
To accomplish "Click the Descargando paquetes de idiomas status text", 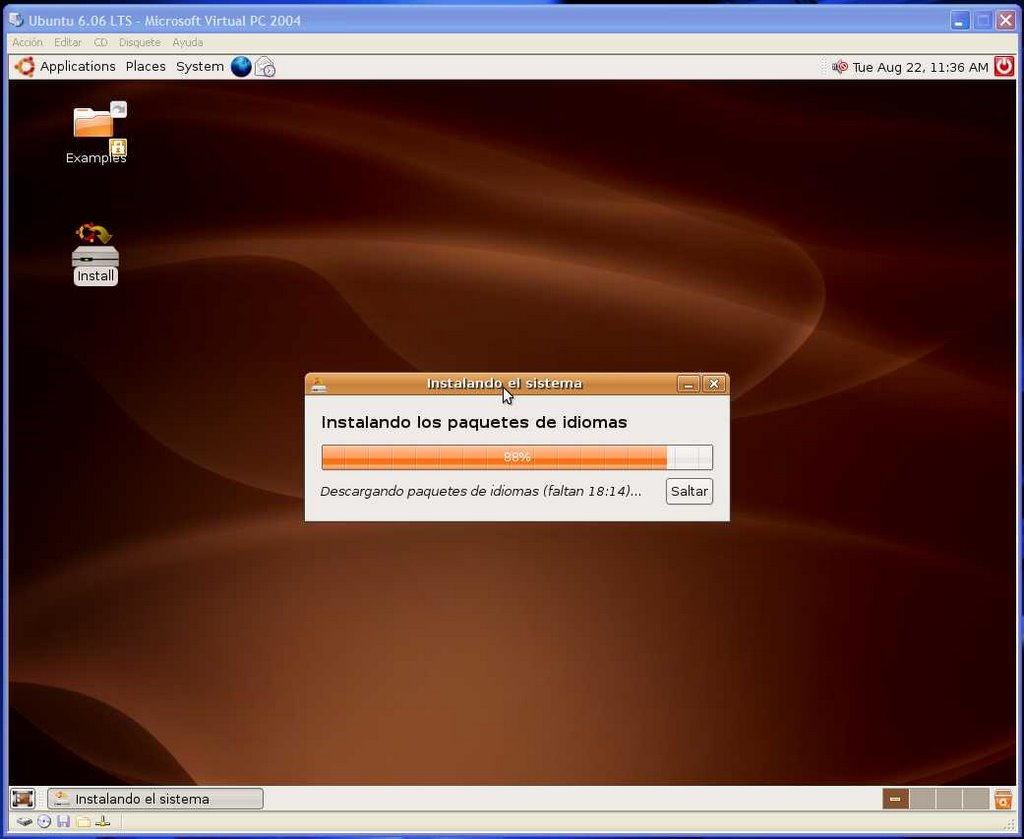I will (481, 491).
